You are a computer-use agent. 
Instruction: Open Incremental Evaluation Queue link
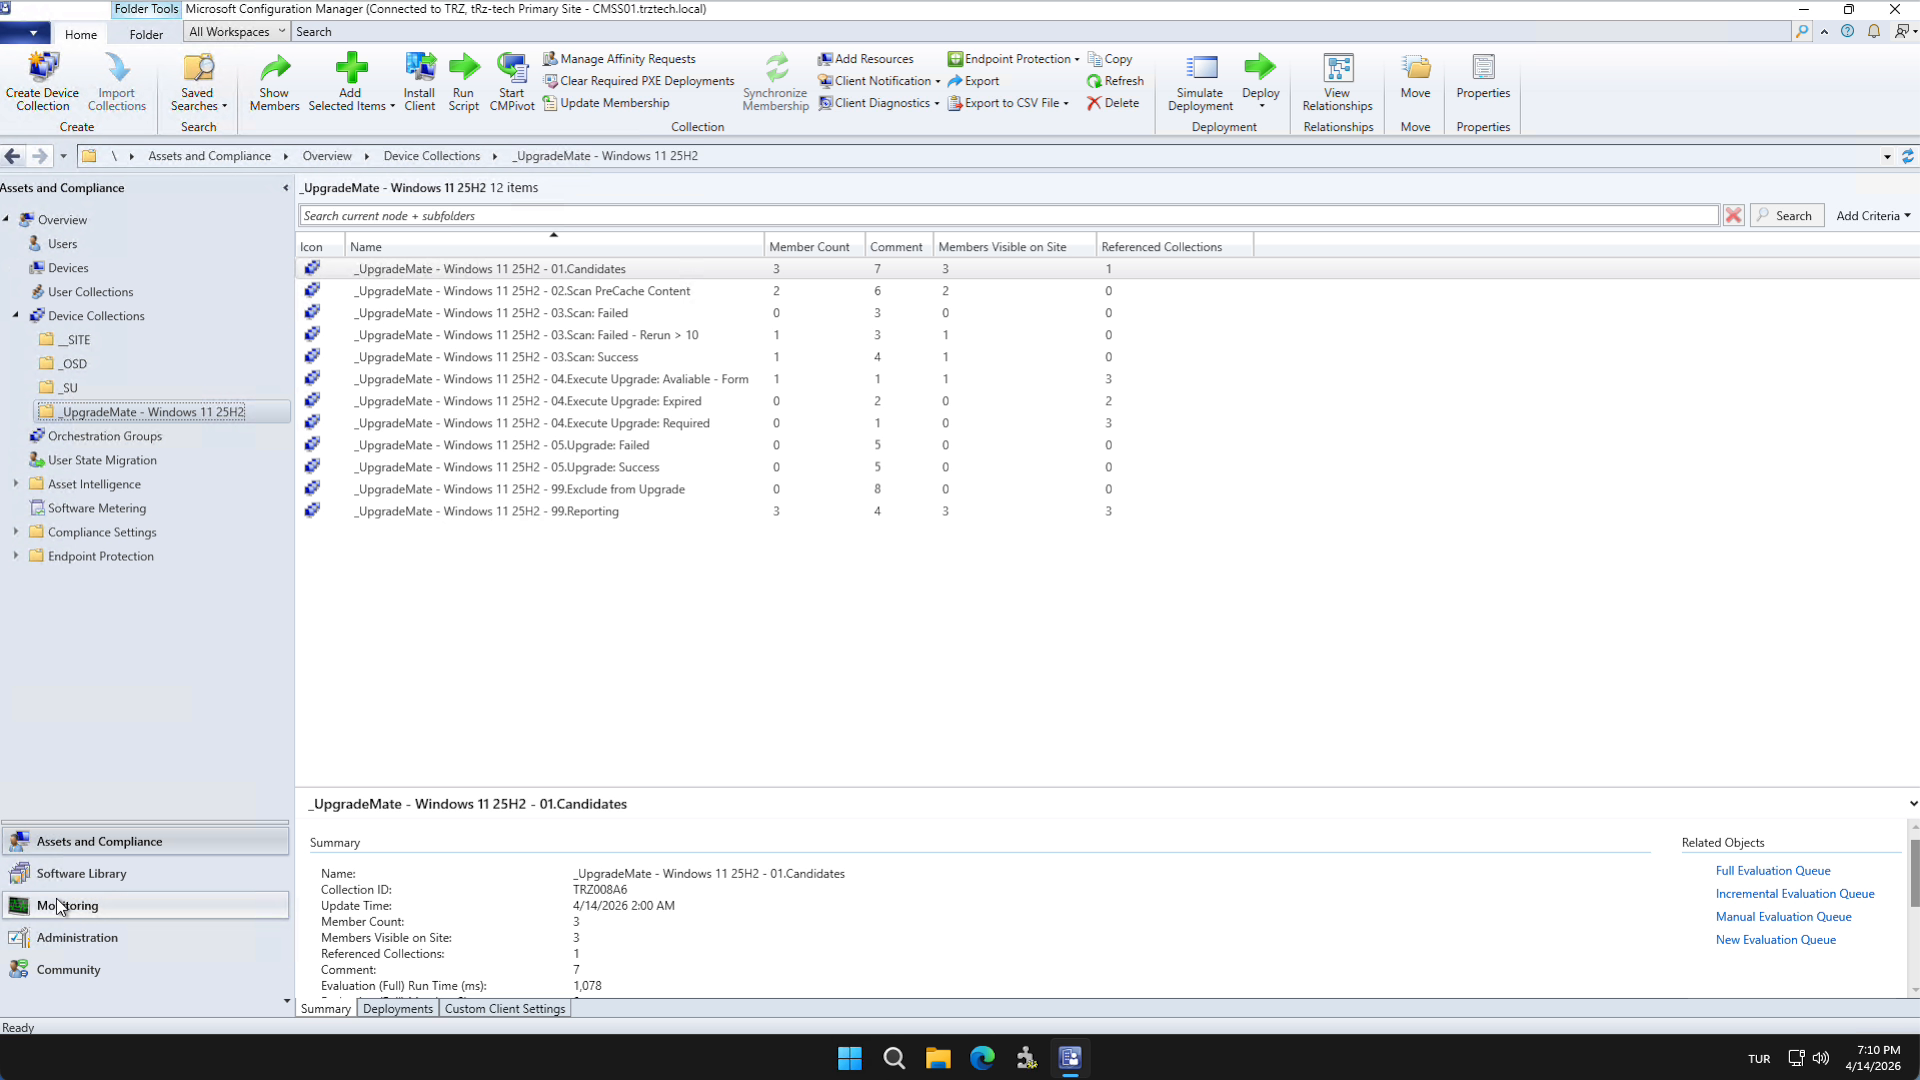click(1795, 894)
